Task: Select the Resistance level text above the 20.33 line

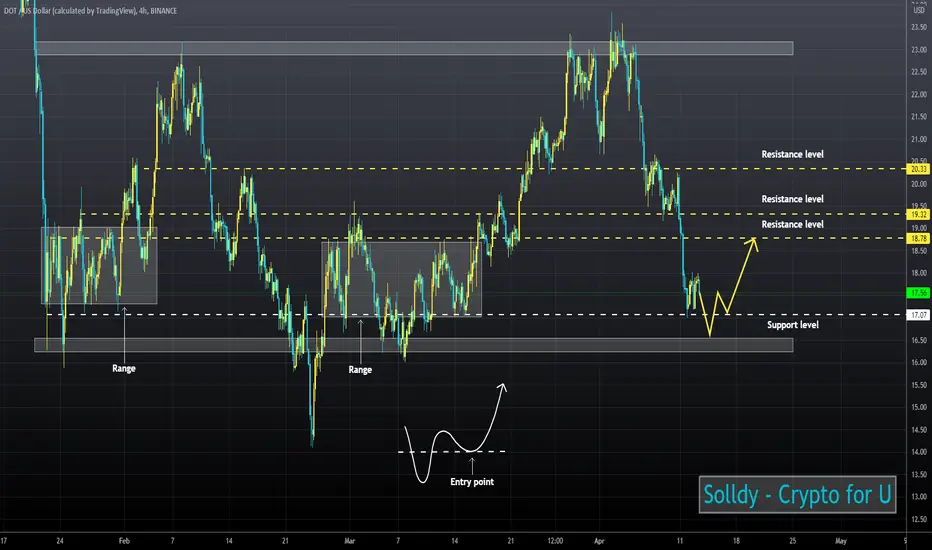Action: pos(792,155)
